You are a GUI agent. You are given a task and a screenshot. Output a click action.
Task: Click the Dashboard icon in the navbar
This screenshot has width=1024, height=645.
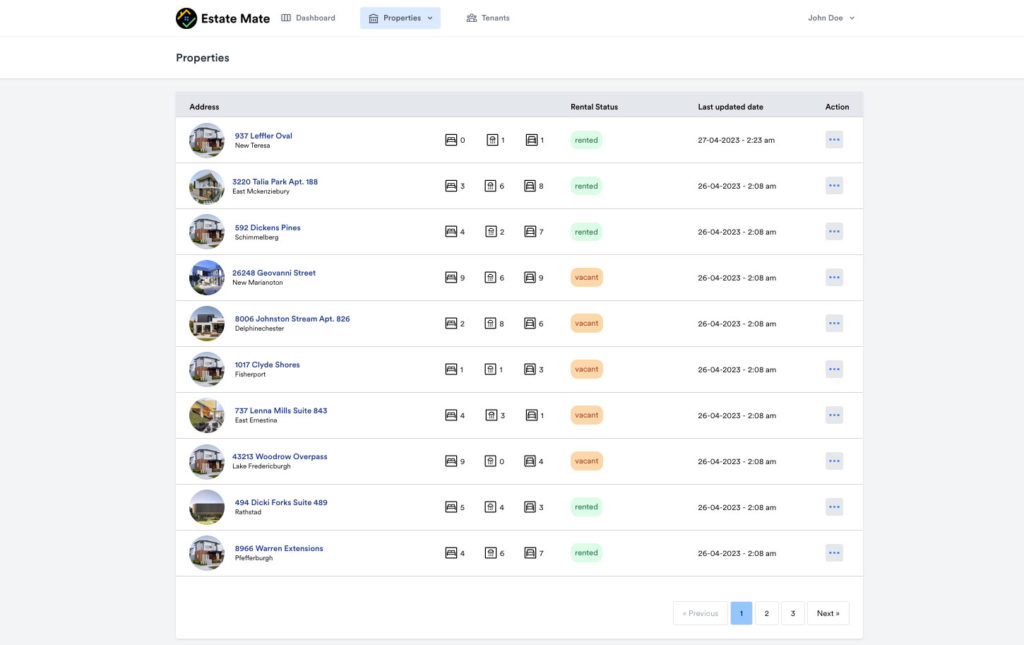[286, 18]
